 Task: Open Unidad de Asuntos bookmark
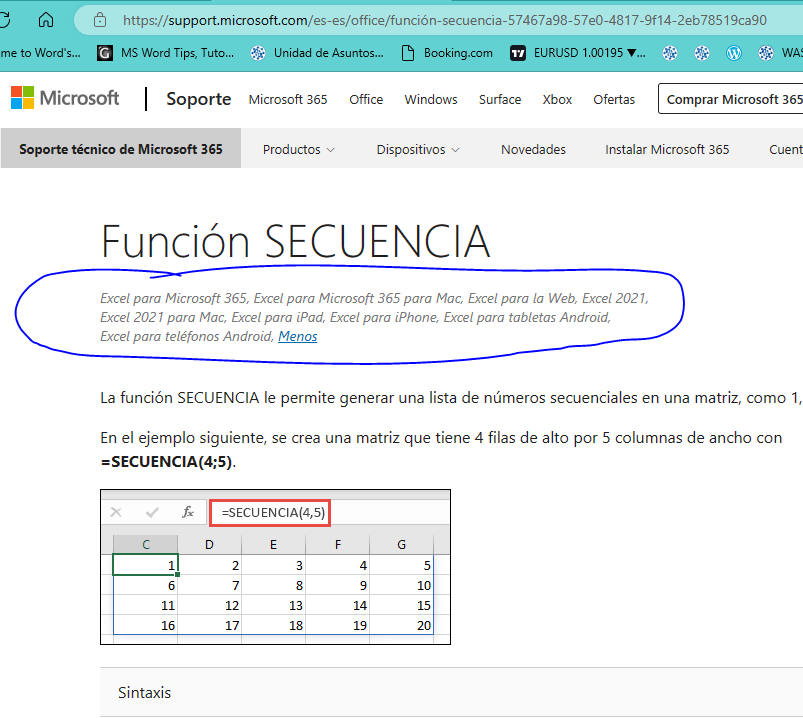tap(317, 53)
